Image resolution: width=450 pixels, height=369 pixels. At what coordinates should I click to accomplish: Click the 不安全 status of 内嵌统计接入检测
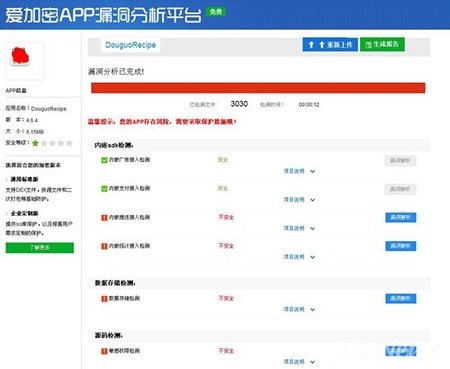click(226, 246)
